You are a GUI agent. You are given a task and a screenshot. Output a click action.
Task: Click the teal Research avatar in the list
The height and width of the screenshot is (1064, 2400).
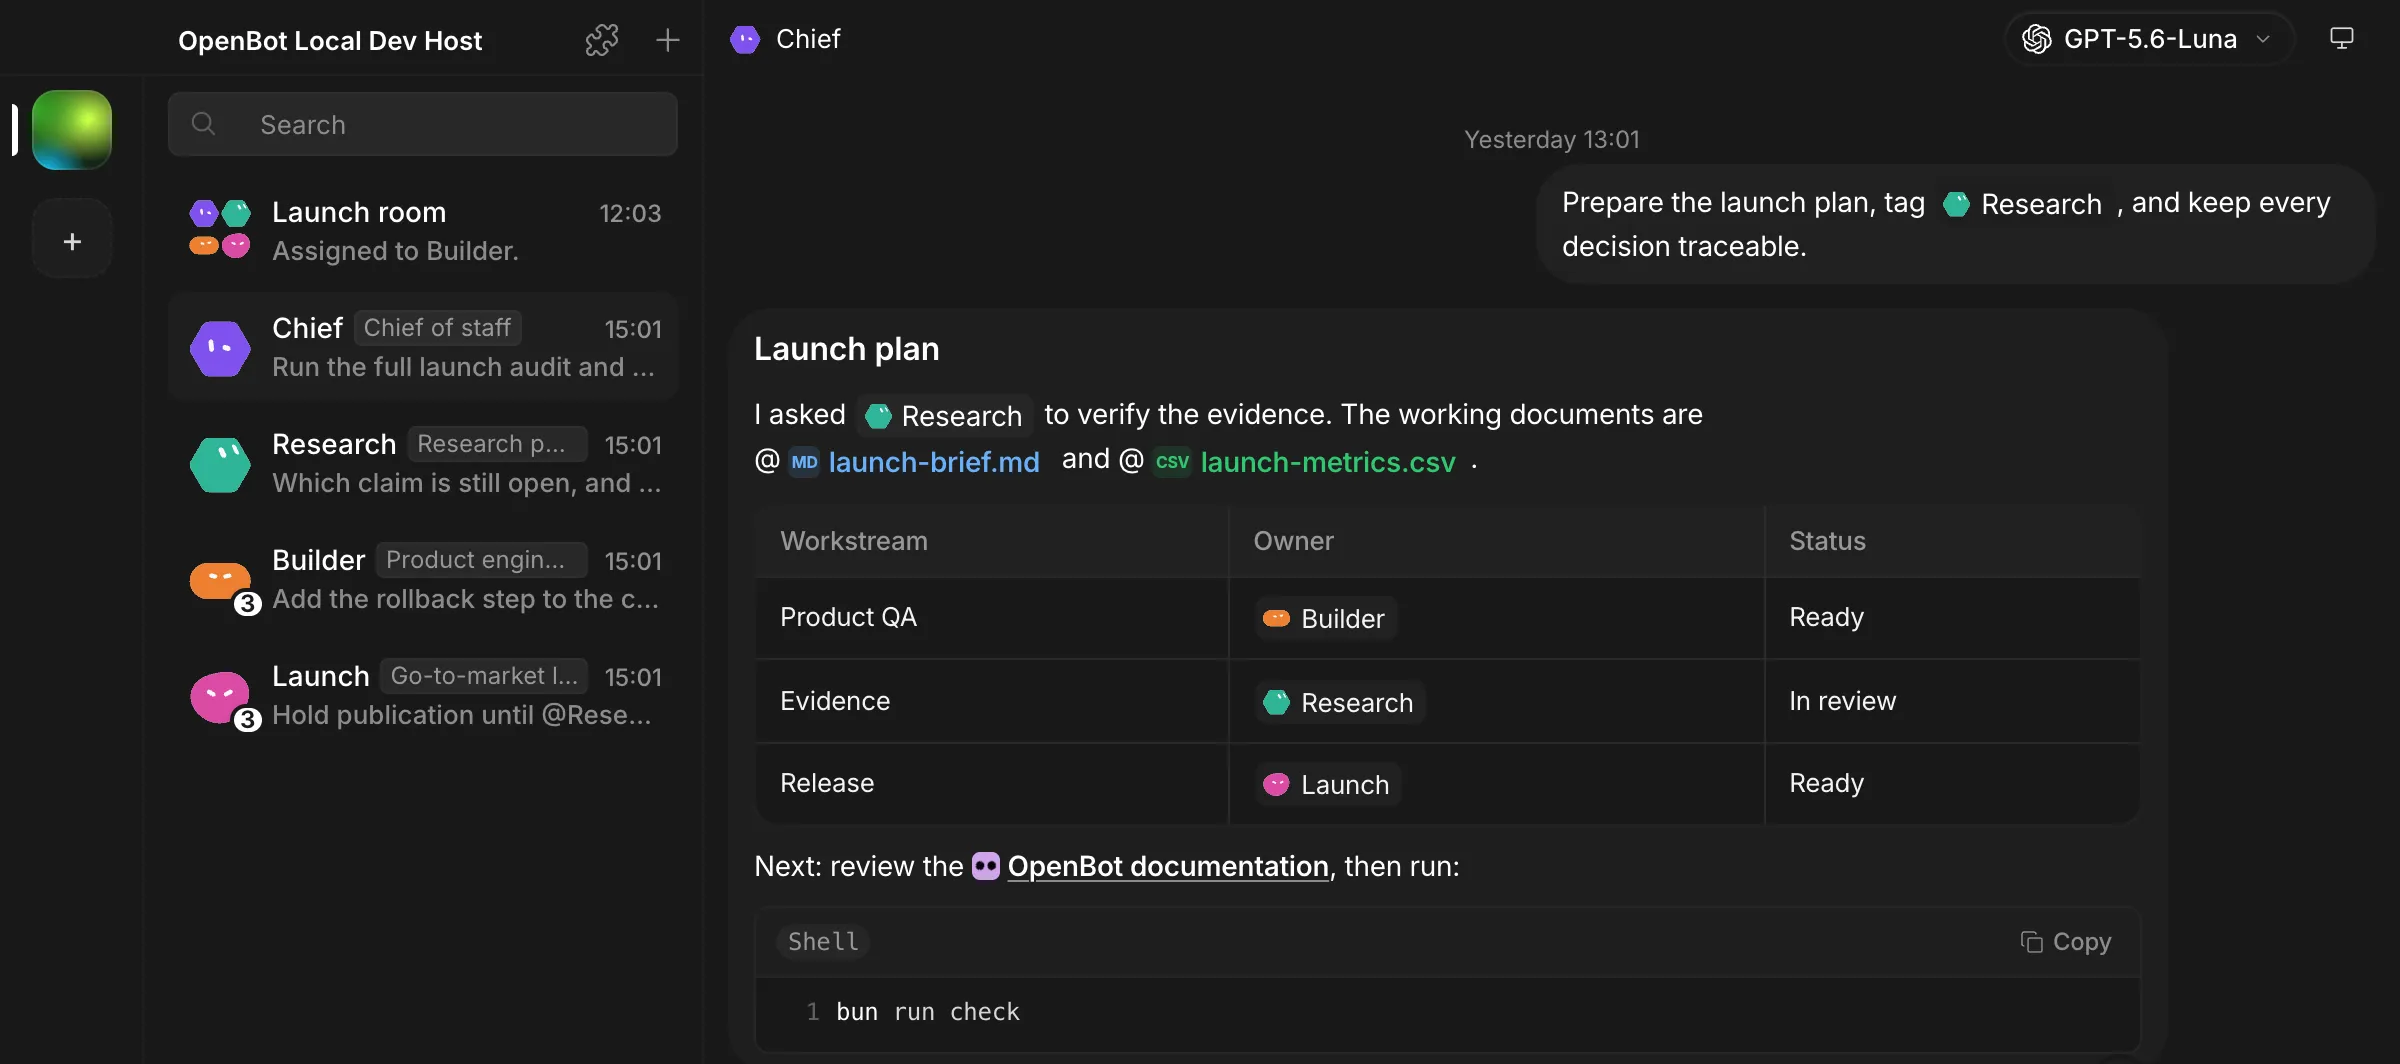(220, 464)
